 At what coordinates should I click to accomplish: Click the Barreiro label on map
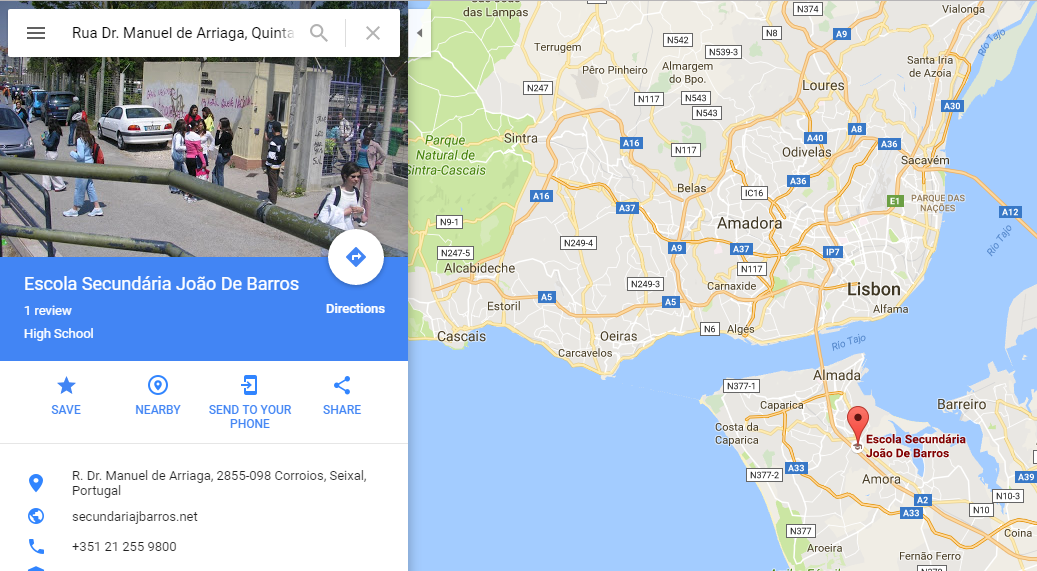click(962, 404)
